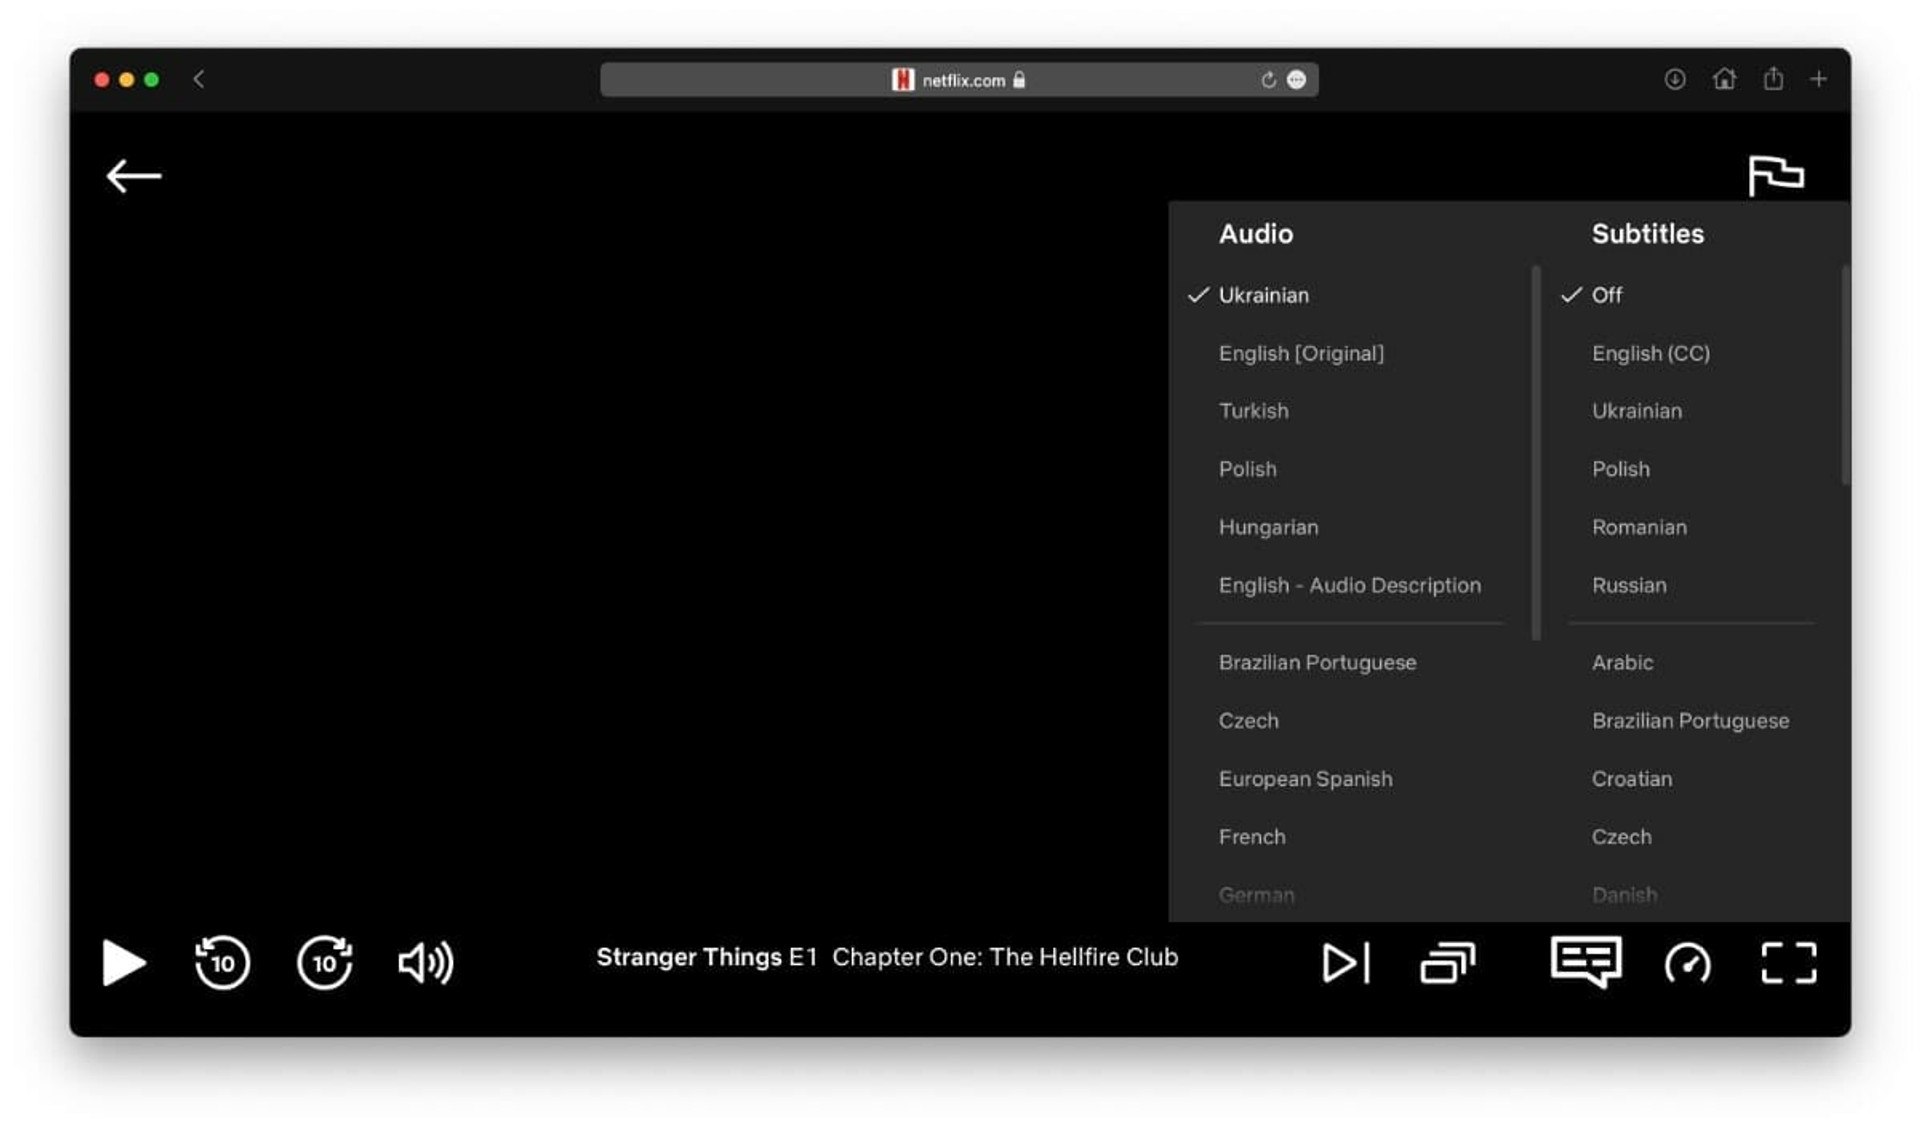Select English [Original] audio
Screen dimensions: 1920x1128
(x=1301, y=353)
